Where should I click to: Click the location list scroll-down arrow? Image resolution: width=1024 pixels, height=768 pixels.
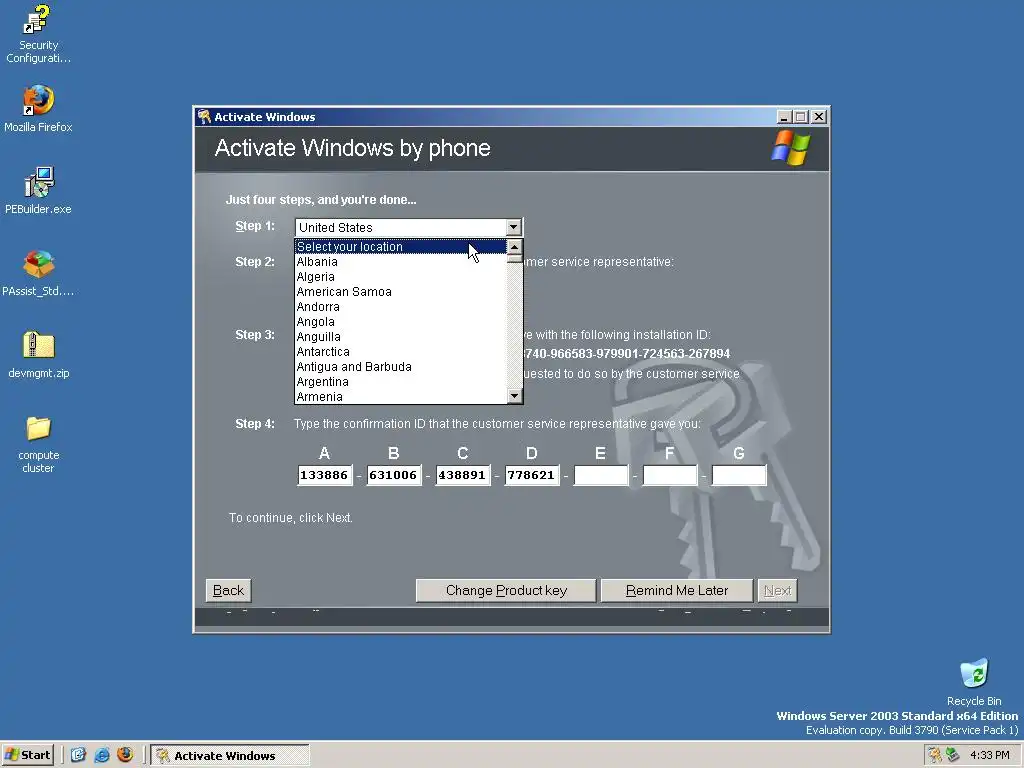tap(515, 396)
